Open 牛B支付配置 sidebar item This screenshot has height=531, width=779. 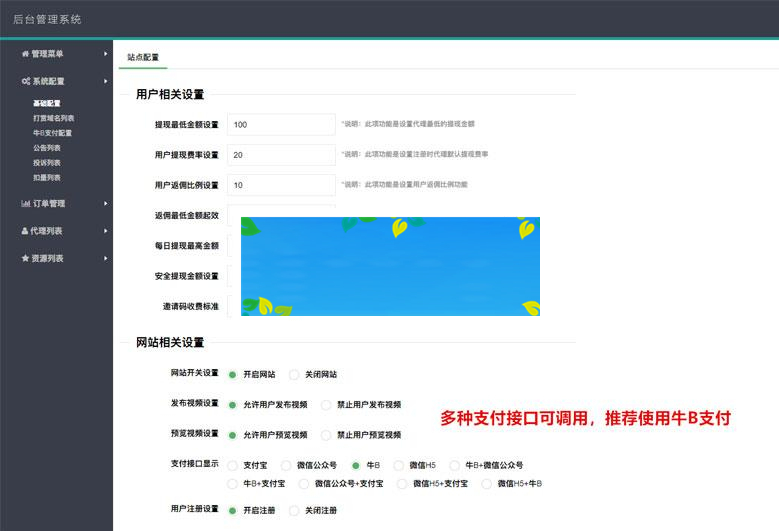click(x=52, y=133)
